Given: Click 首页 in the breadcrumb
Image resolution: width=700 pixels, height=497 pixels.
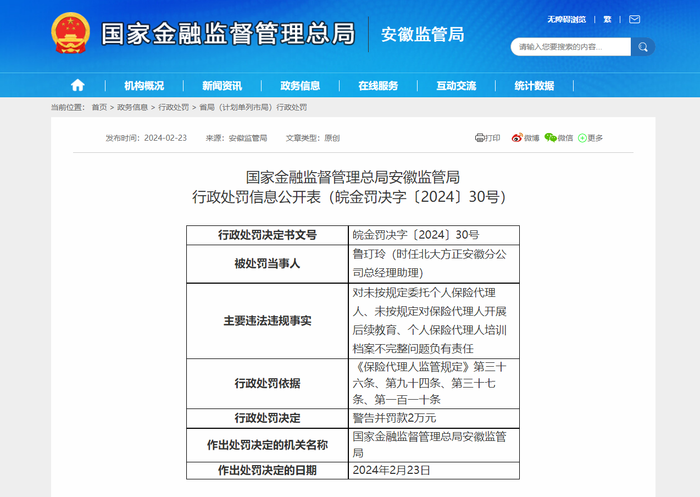Looking at the screenshot, I should pos(99,107).
